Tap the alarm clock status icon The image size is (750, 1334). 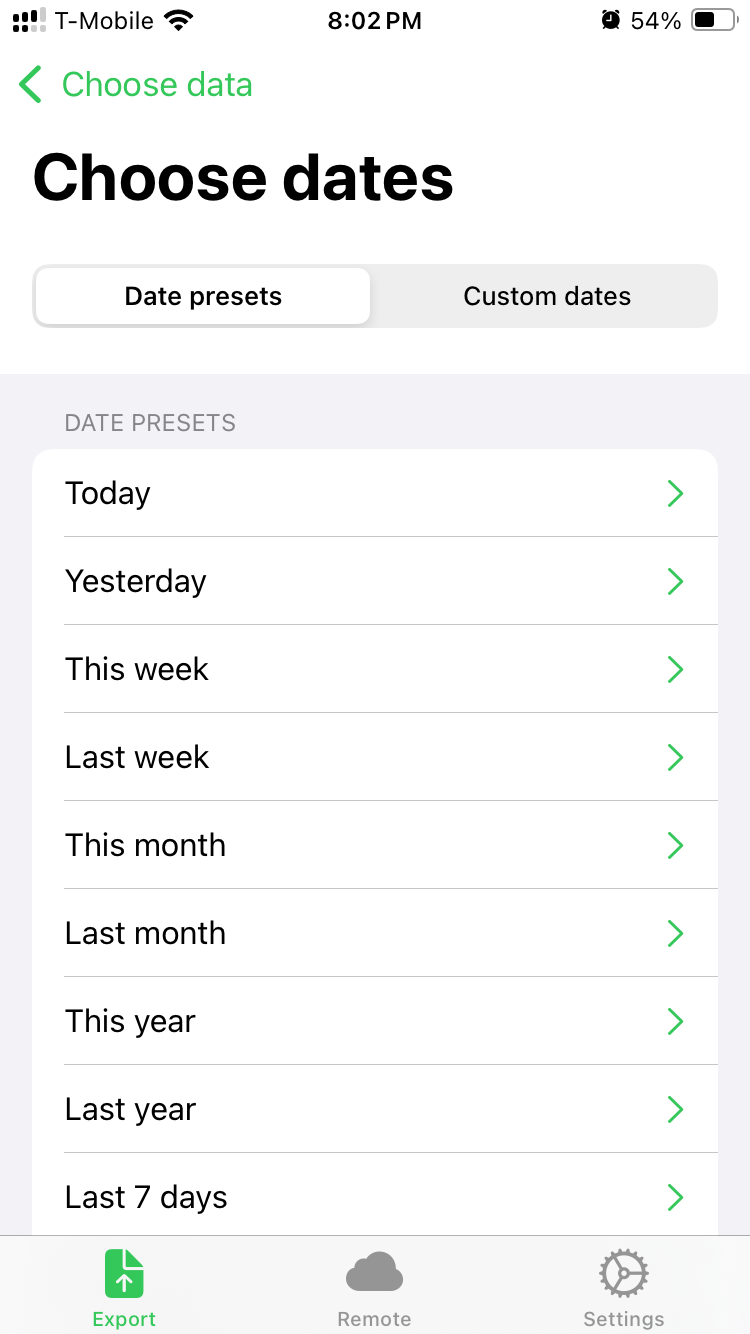coord(610,20)
